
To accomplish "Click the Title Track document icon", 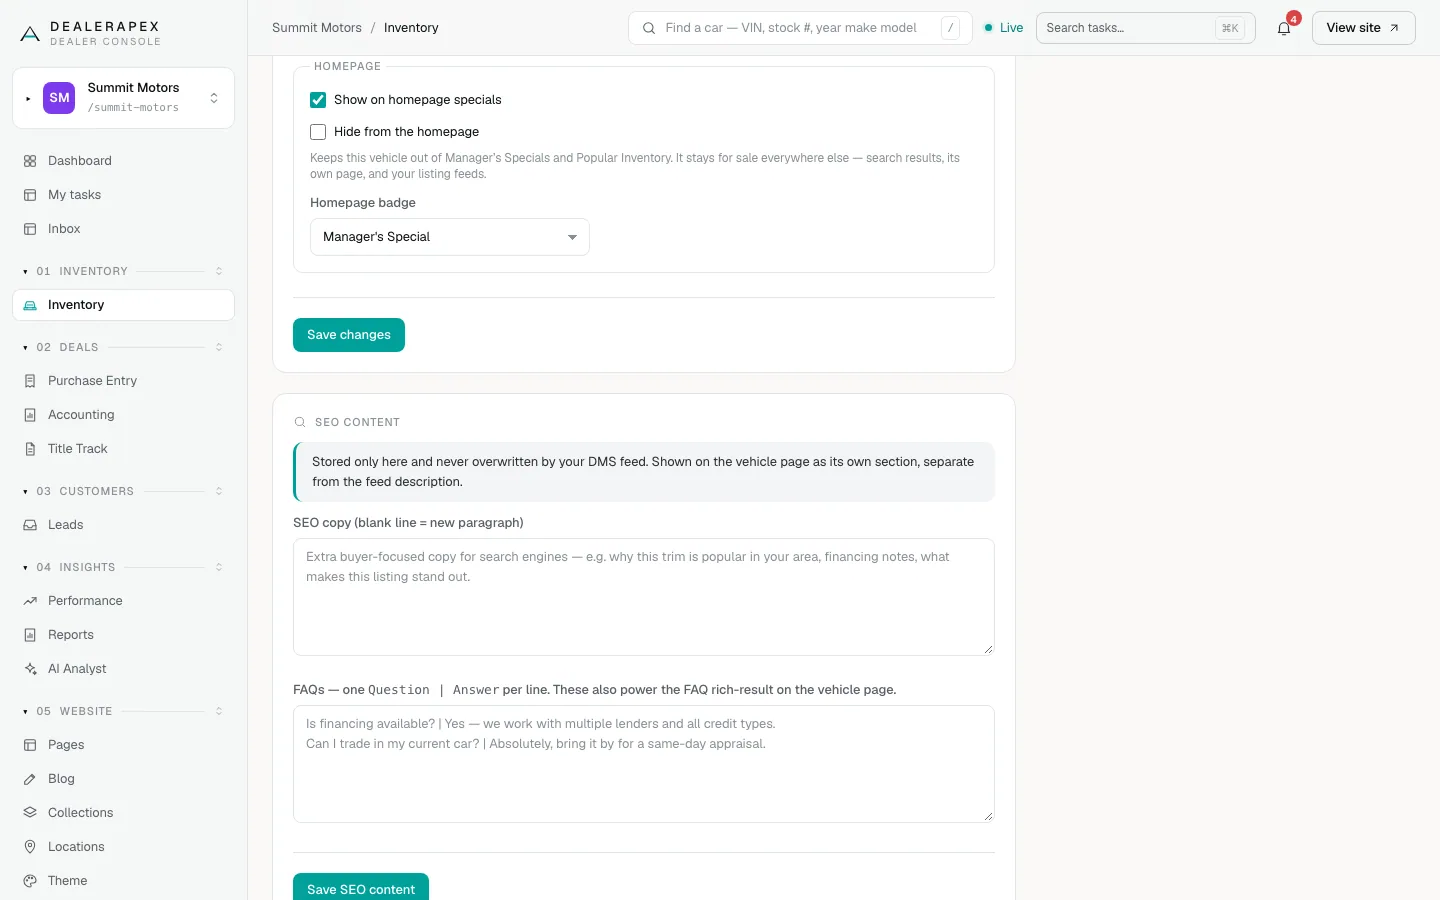I will click(30, 449).
